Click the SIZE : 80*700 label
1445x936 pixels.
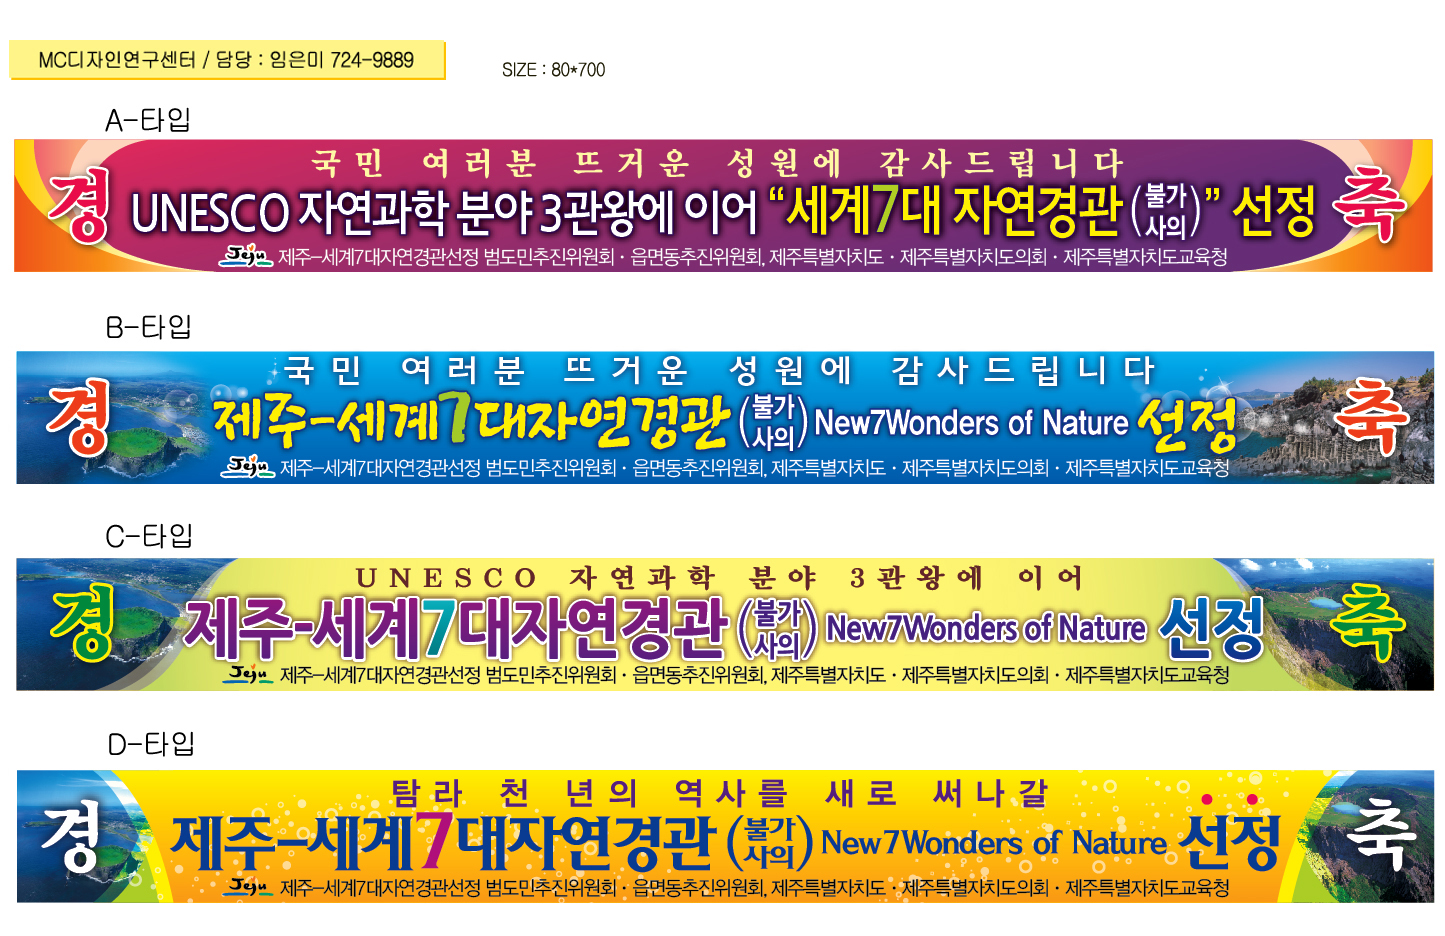(554, 71)
